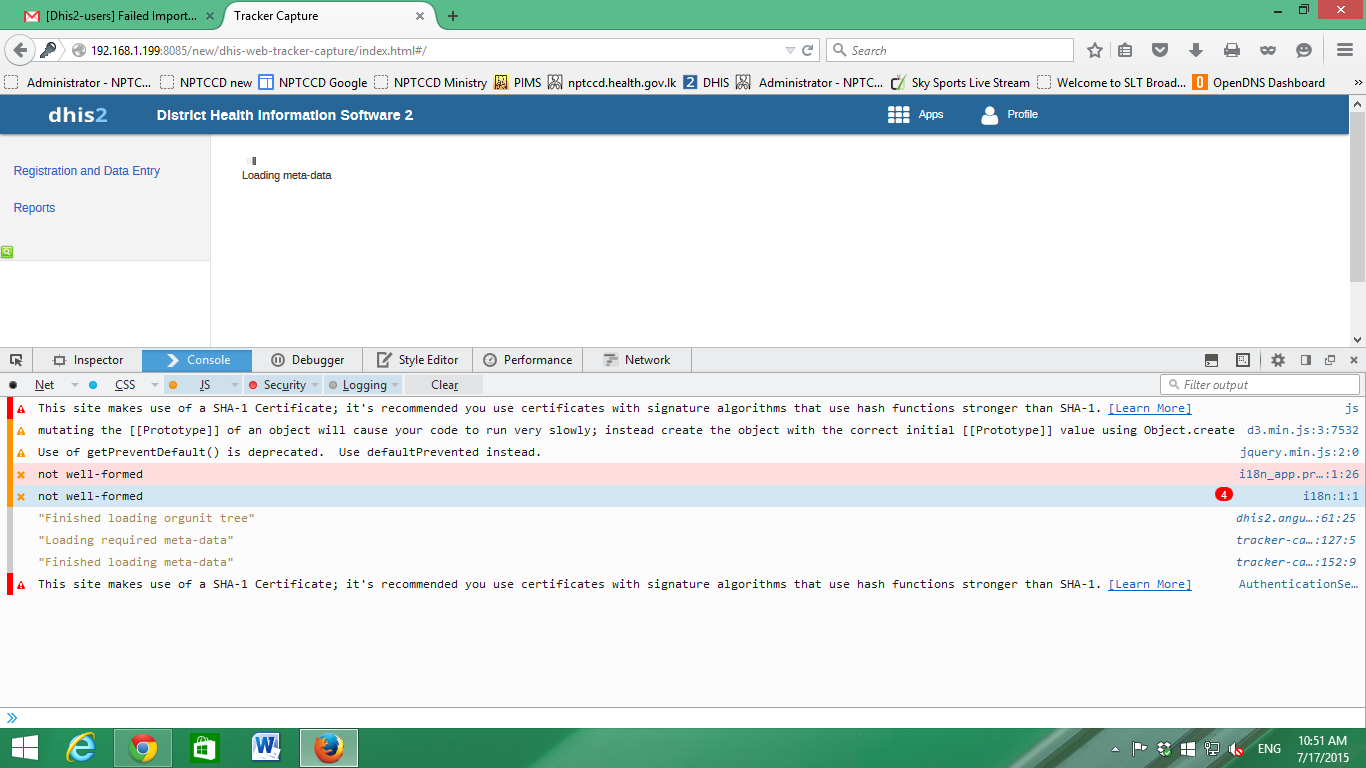Toggle the devtools split console icon
This screenshot has height=768, width=1366.
pos(1211,360)
